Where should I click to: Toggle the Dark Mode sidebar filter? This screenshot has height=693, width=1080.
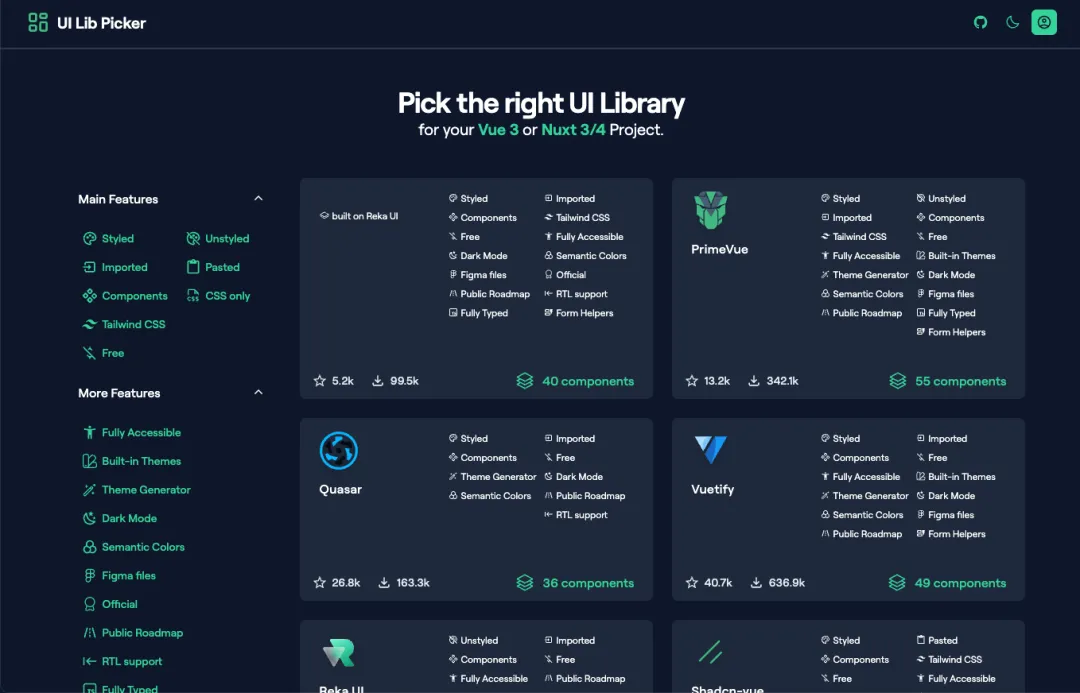point(120,519)
